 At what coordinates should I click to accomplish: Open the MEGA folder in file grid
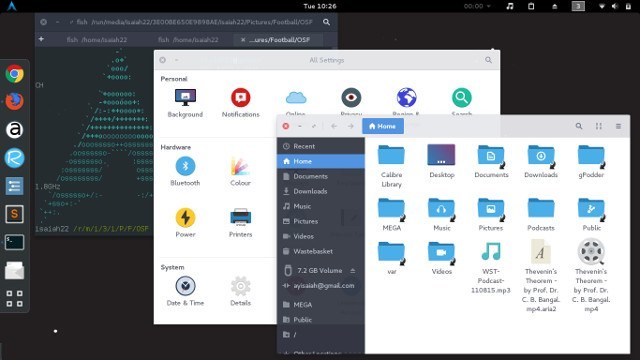tap(391, 214)
